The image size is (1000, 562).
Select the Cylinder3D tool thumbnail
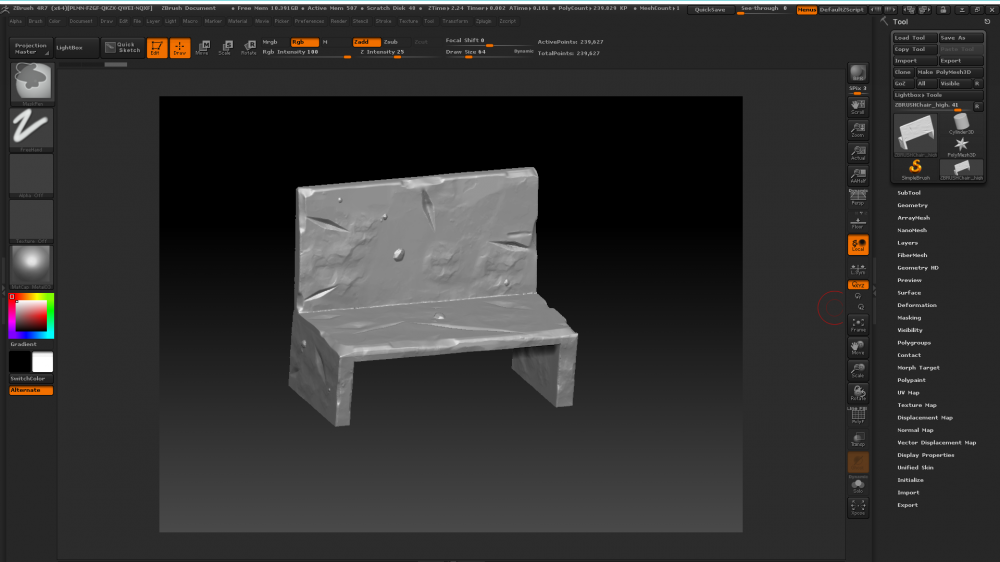tap(961, 124)
